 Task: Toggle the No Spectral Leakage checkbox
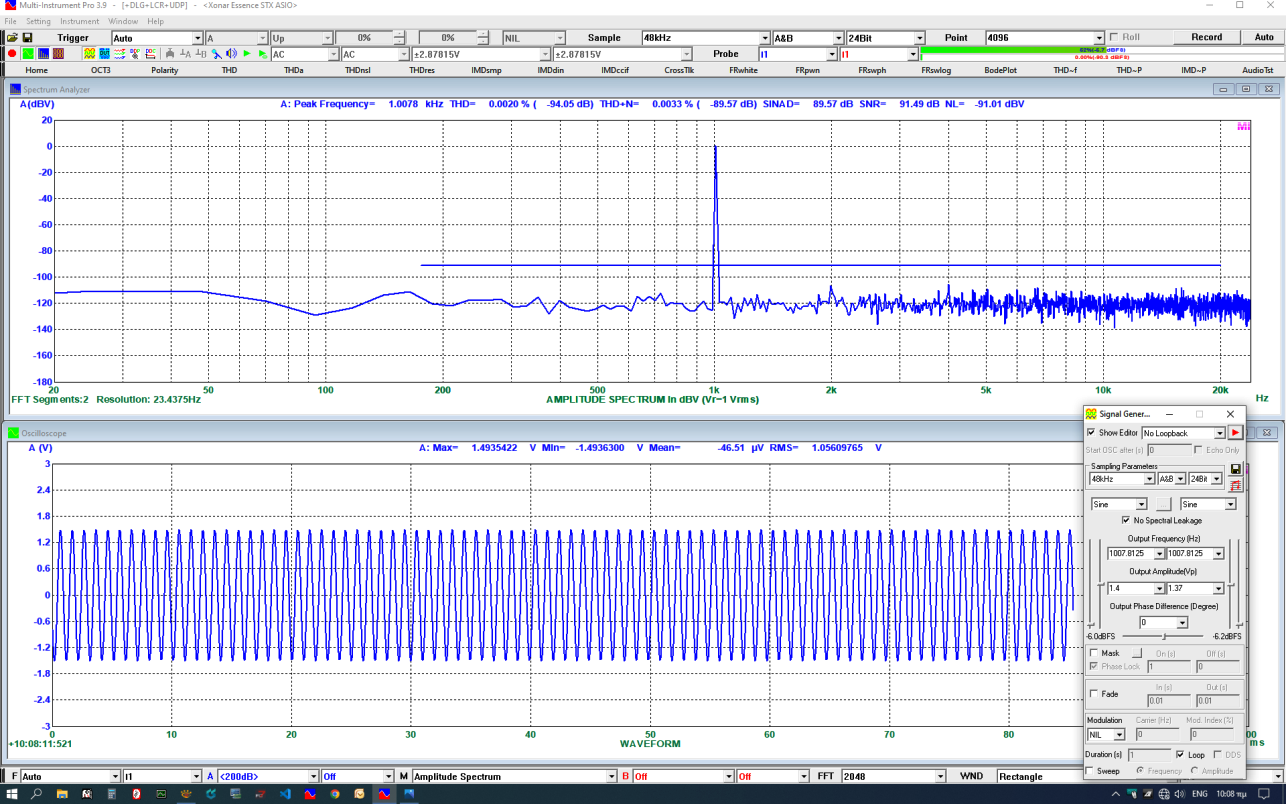pos(1126,521)
